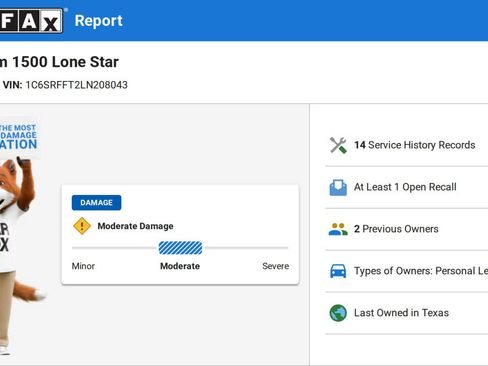Click the 'VIN:' label

point(12,85)
